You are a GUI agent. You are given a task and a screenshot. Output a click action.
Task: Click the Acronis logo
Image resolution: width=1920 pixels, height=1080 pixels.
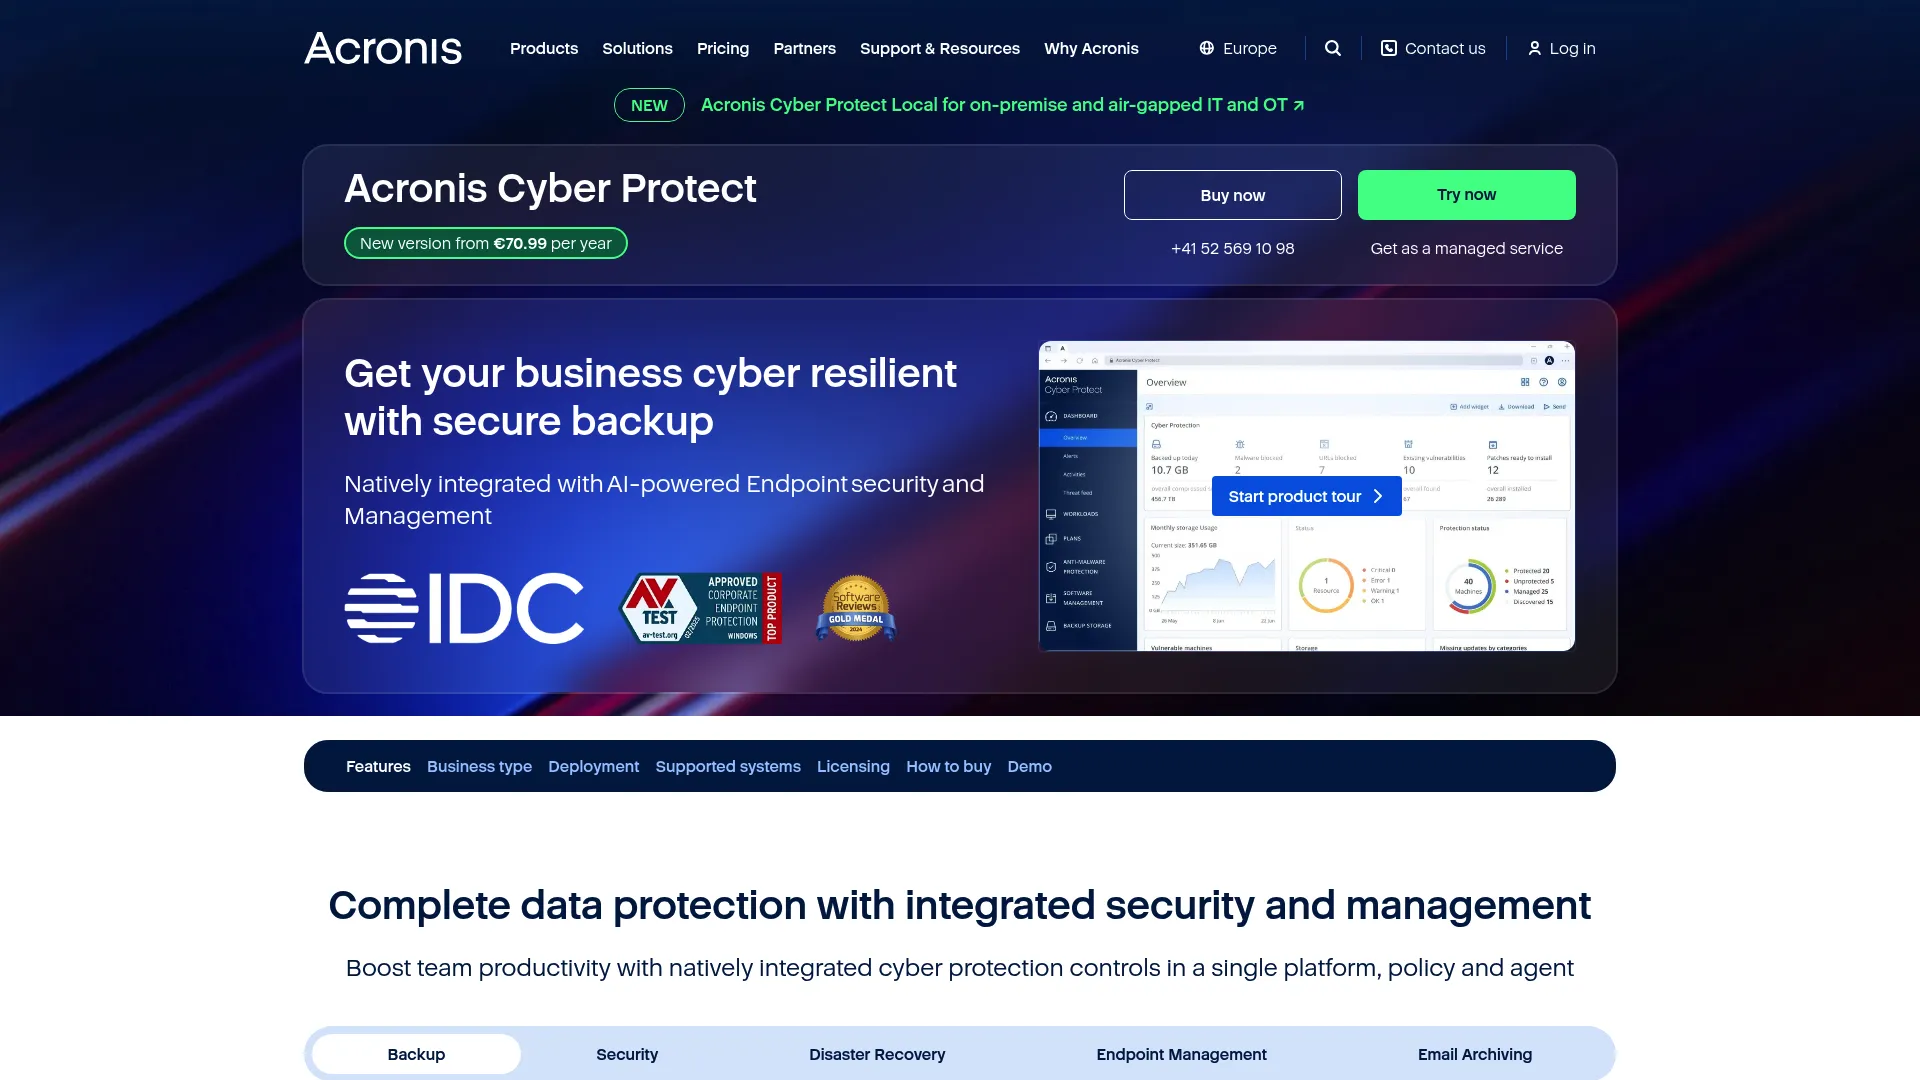[383, 48]
